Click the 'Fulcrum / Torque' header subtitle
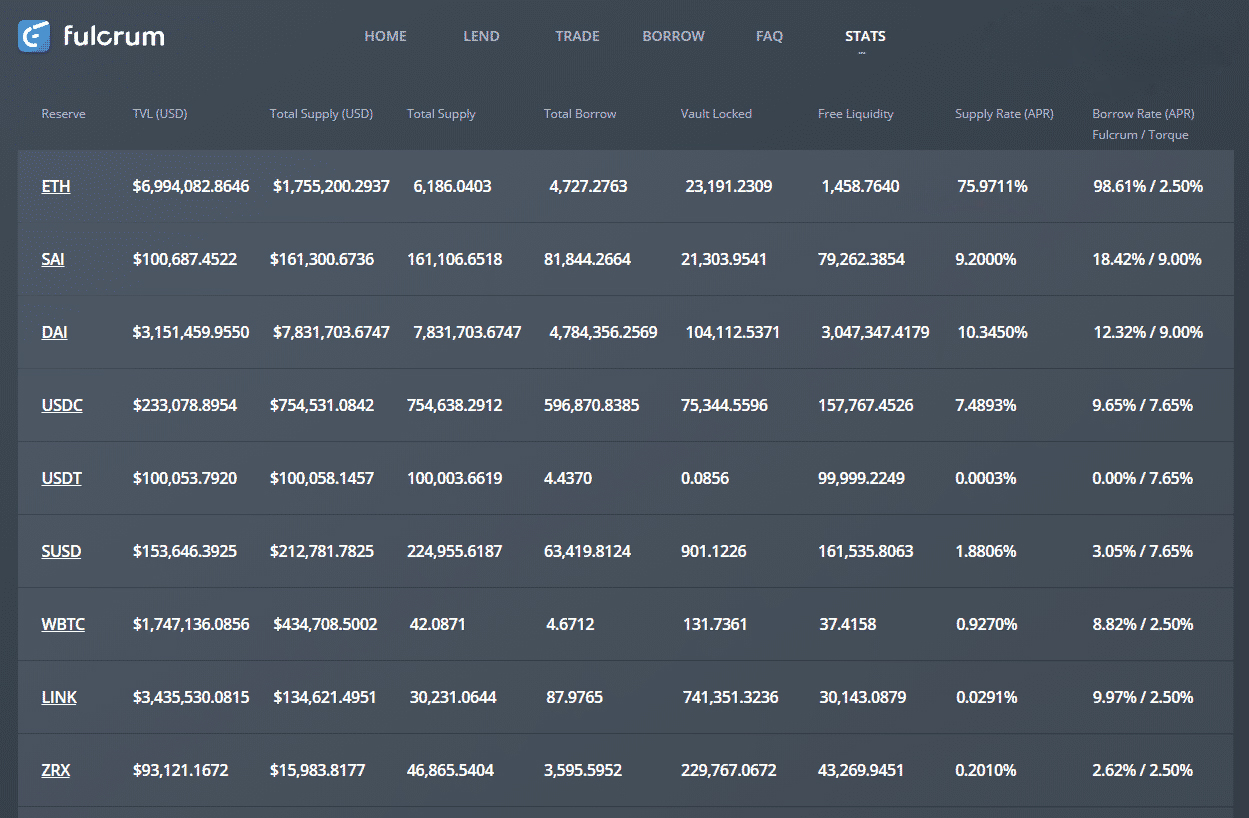 pos(1140,135)
